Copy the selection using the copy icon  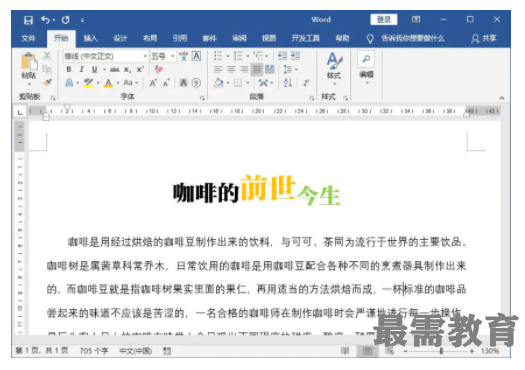click(47, 69)
